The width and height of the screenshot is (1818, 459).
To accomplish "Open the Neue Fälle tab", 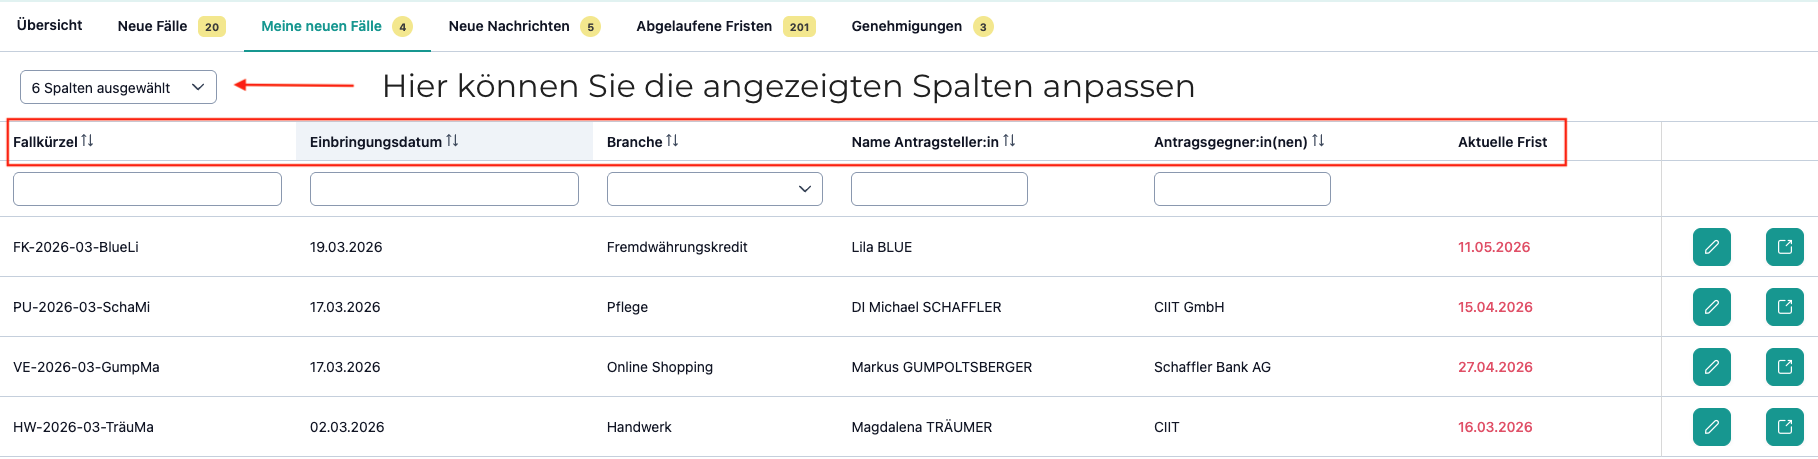I will (x=171, y=26).
